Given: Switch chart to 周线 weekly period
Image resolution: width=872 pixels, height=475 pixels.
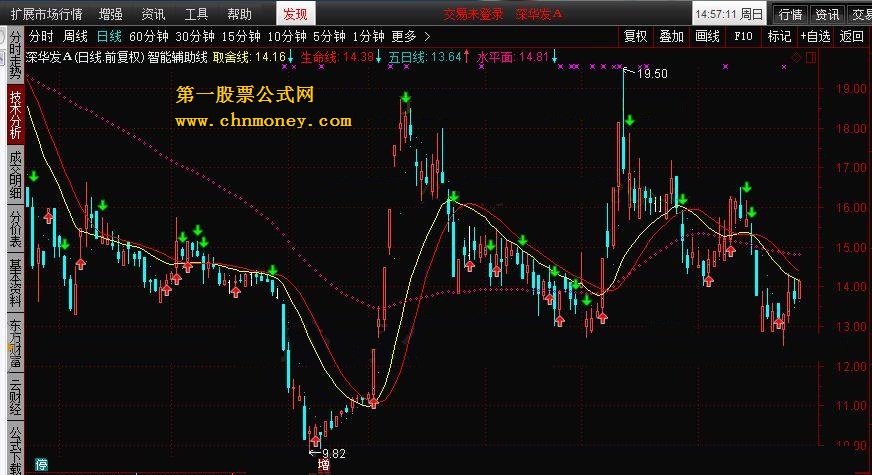Looking at the screenshot, I should (x=75, y=37).
